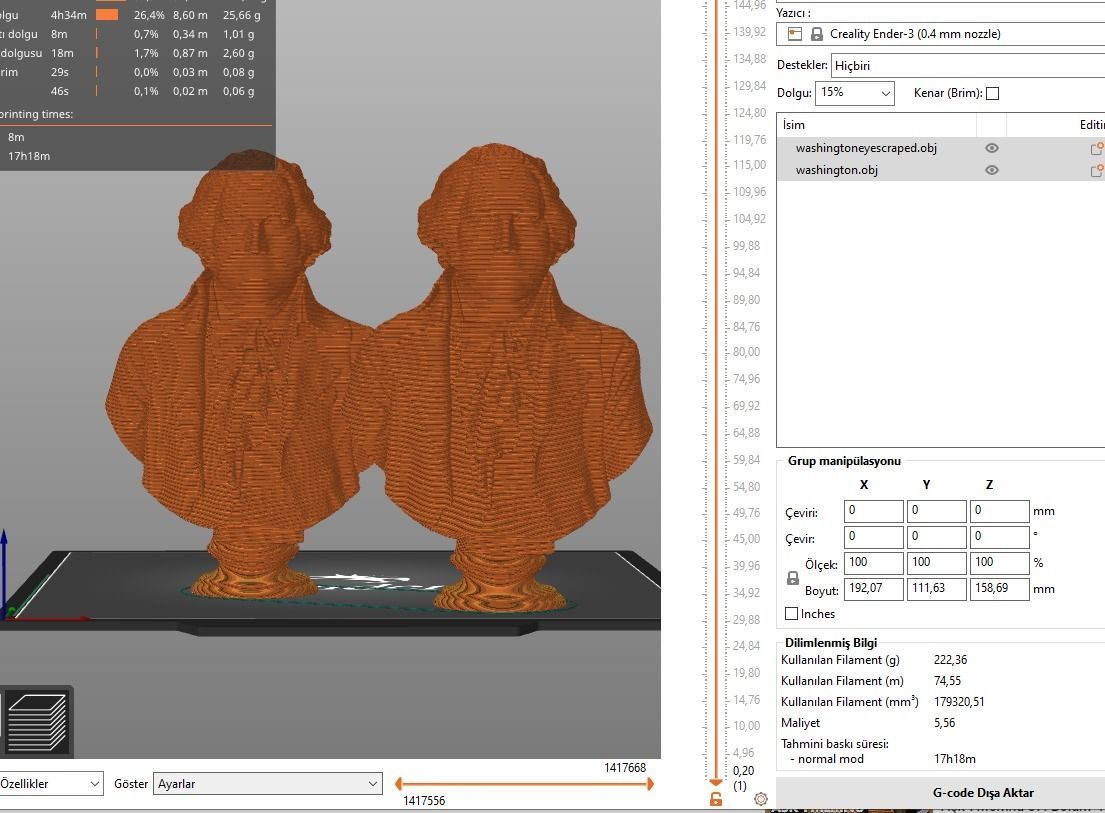
Task: Click the Boyut Z field showing 158,69
Action: (999, 588)
